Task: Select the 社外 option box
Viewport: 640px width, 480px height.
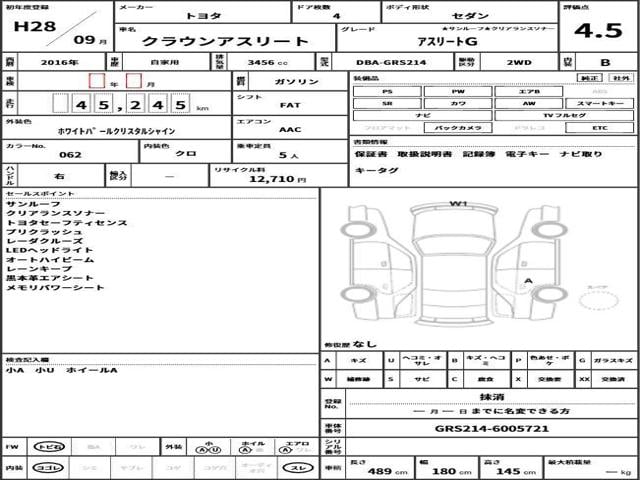Action: [621, 77]
